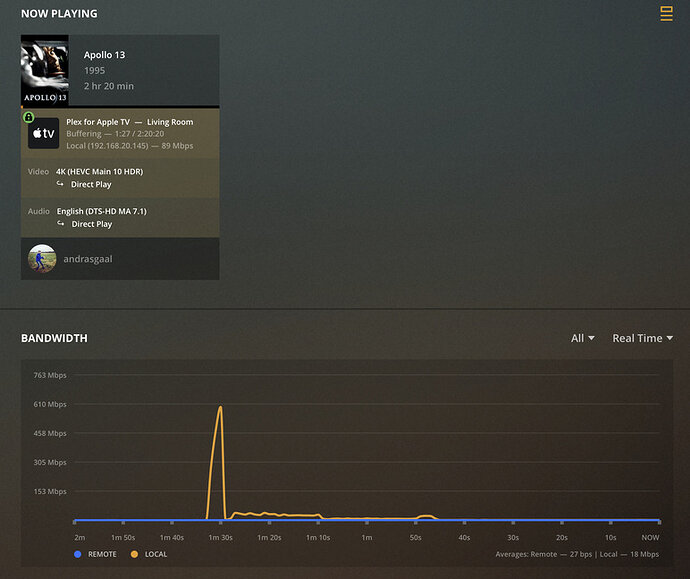
Task: Click the view mode toggle icon
Action: (666, 13)
